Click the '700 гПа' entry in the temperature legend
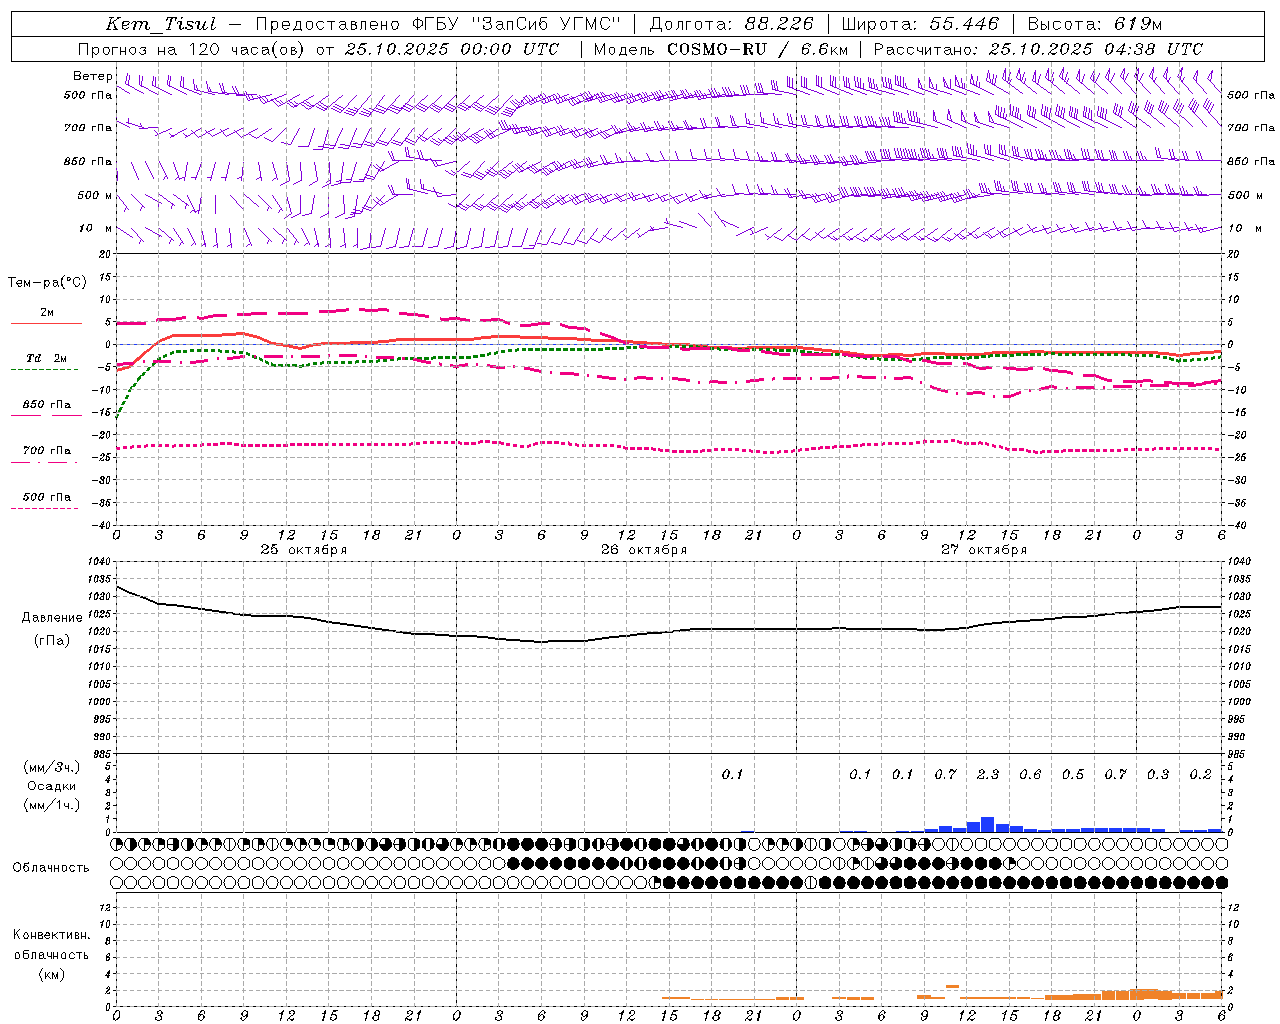This screenshot has height=1024, width=1280. click(47, 451)
